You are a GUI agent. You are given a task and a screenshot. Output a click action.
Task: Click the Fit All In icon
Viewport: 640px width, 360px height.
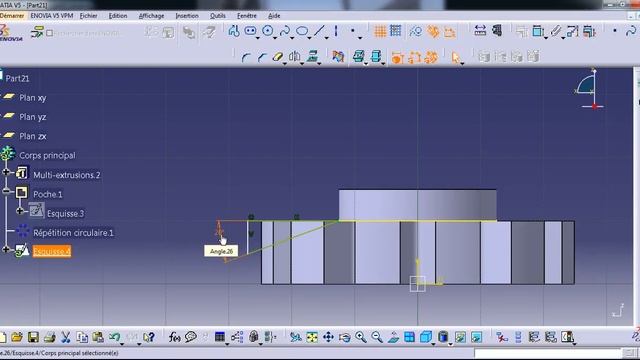(312, 337)
